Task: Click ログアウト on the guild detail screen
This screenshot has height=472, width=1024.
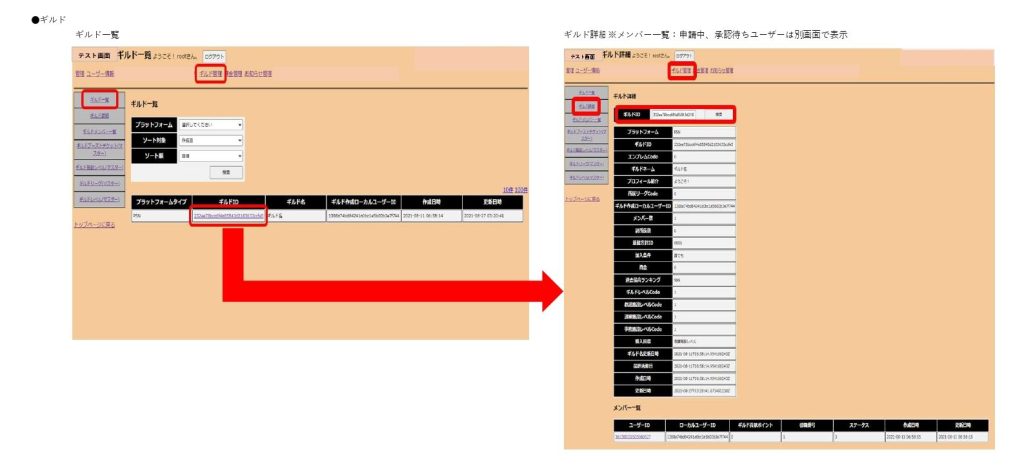Action: pyautogui.click(x=685, y=56)
